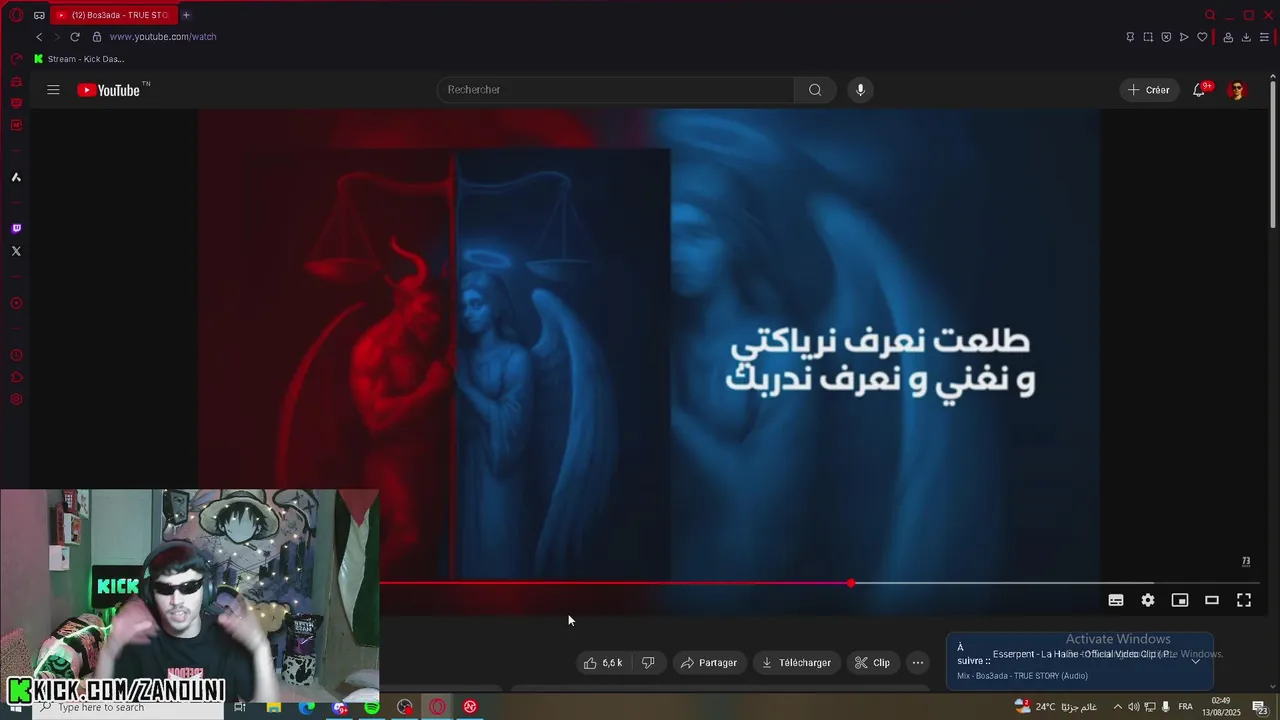Open the Opera sidebar X icon
Screen dimensions: 1280x720
pyautogui.click(x=16, y=251)
